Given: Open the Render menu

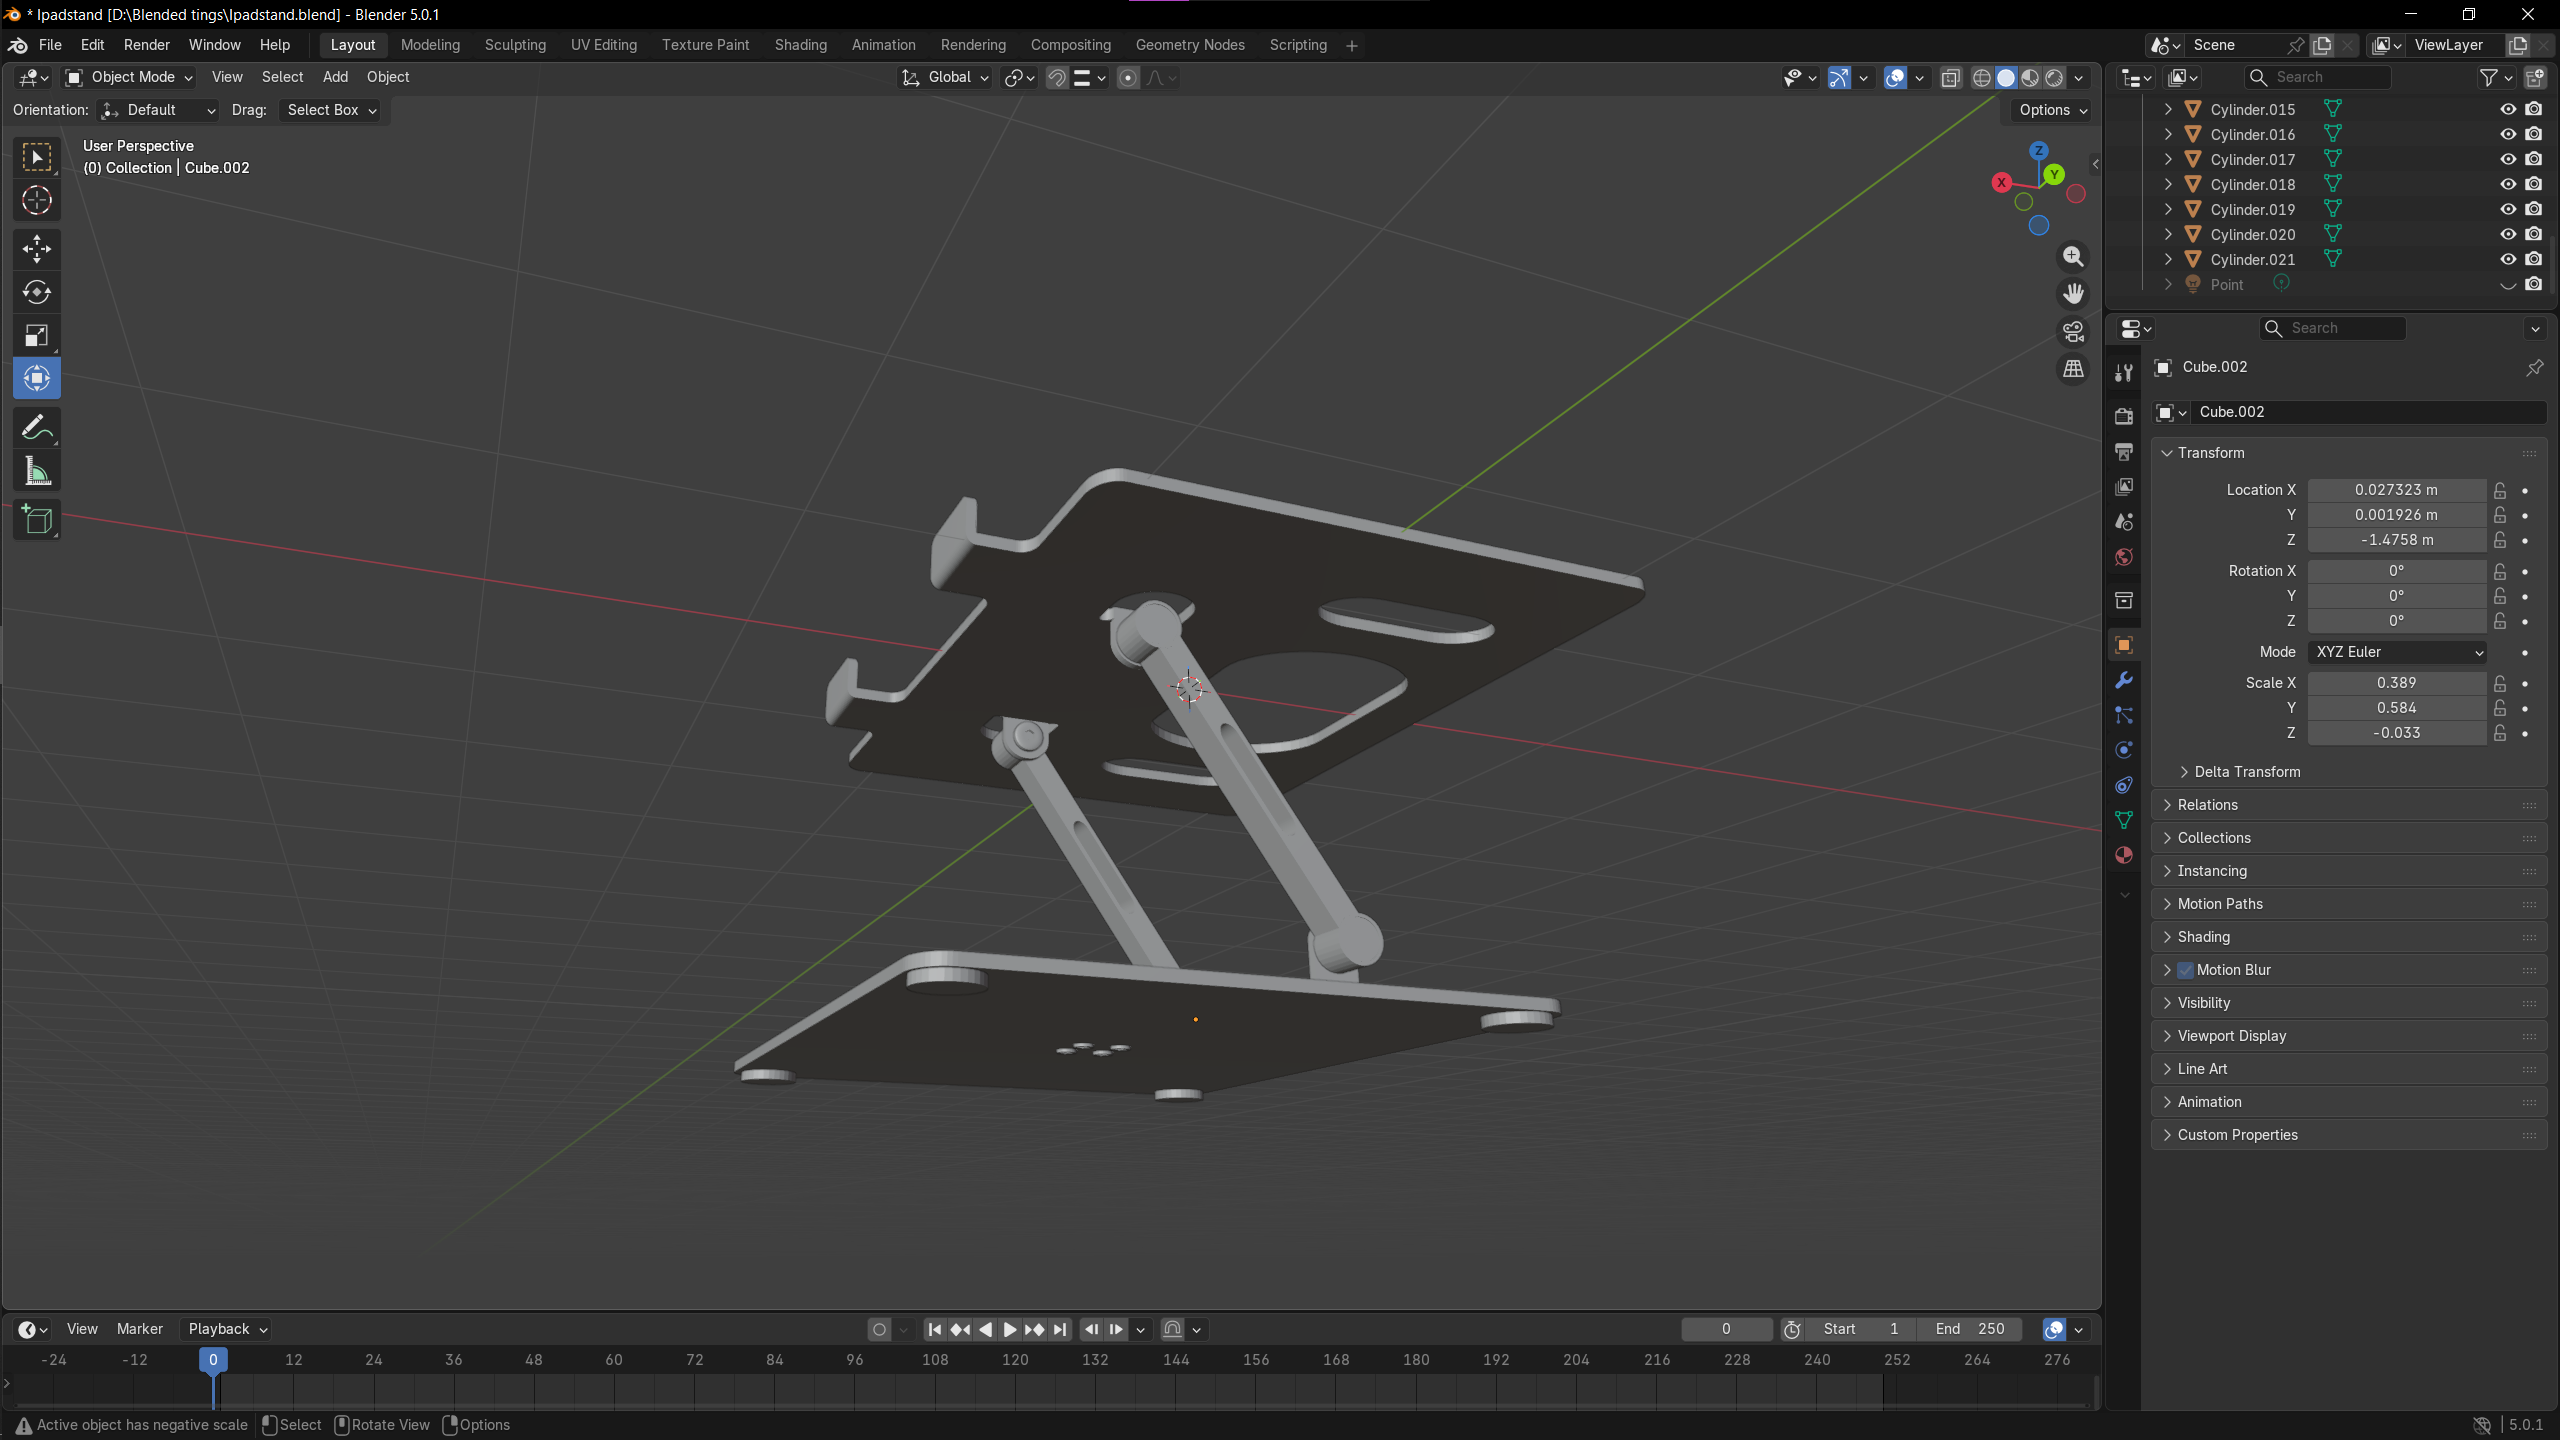Looking at the screenshot, I should click(146, 45).
